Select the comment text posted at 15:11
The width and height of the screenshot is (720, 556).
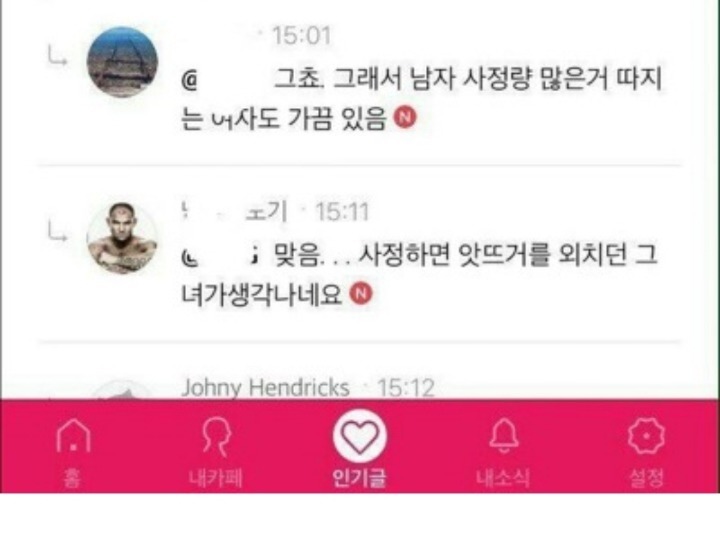420,275
